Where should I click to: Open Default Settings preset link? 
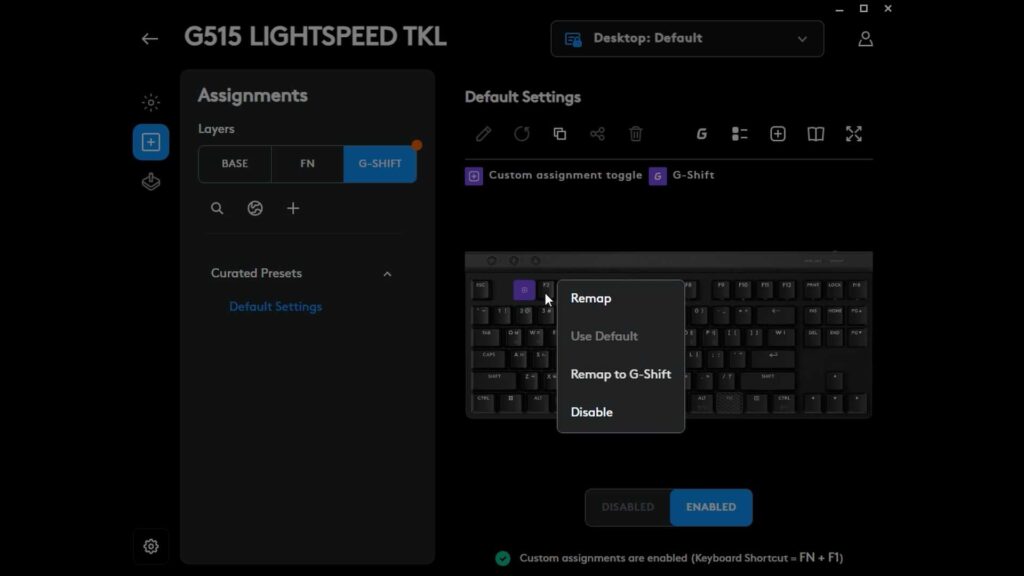click(276, 306)
